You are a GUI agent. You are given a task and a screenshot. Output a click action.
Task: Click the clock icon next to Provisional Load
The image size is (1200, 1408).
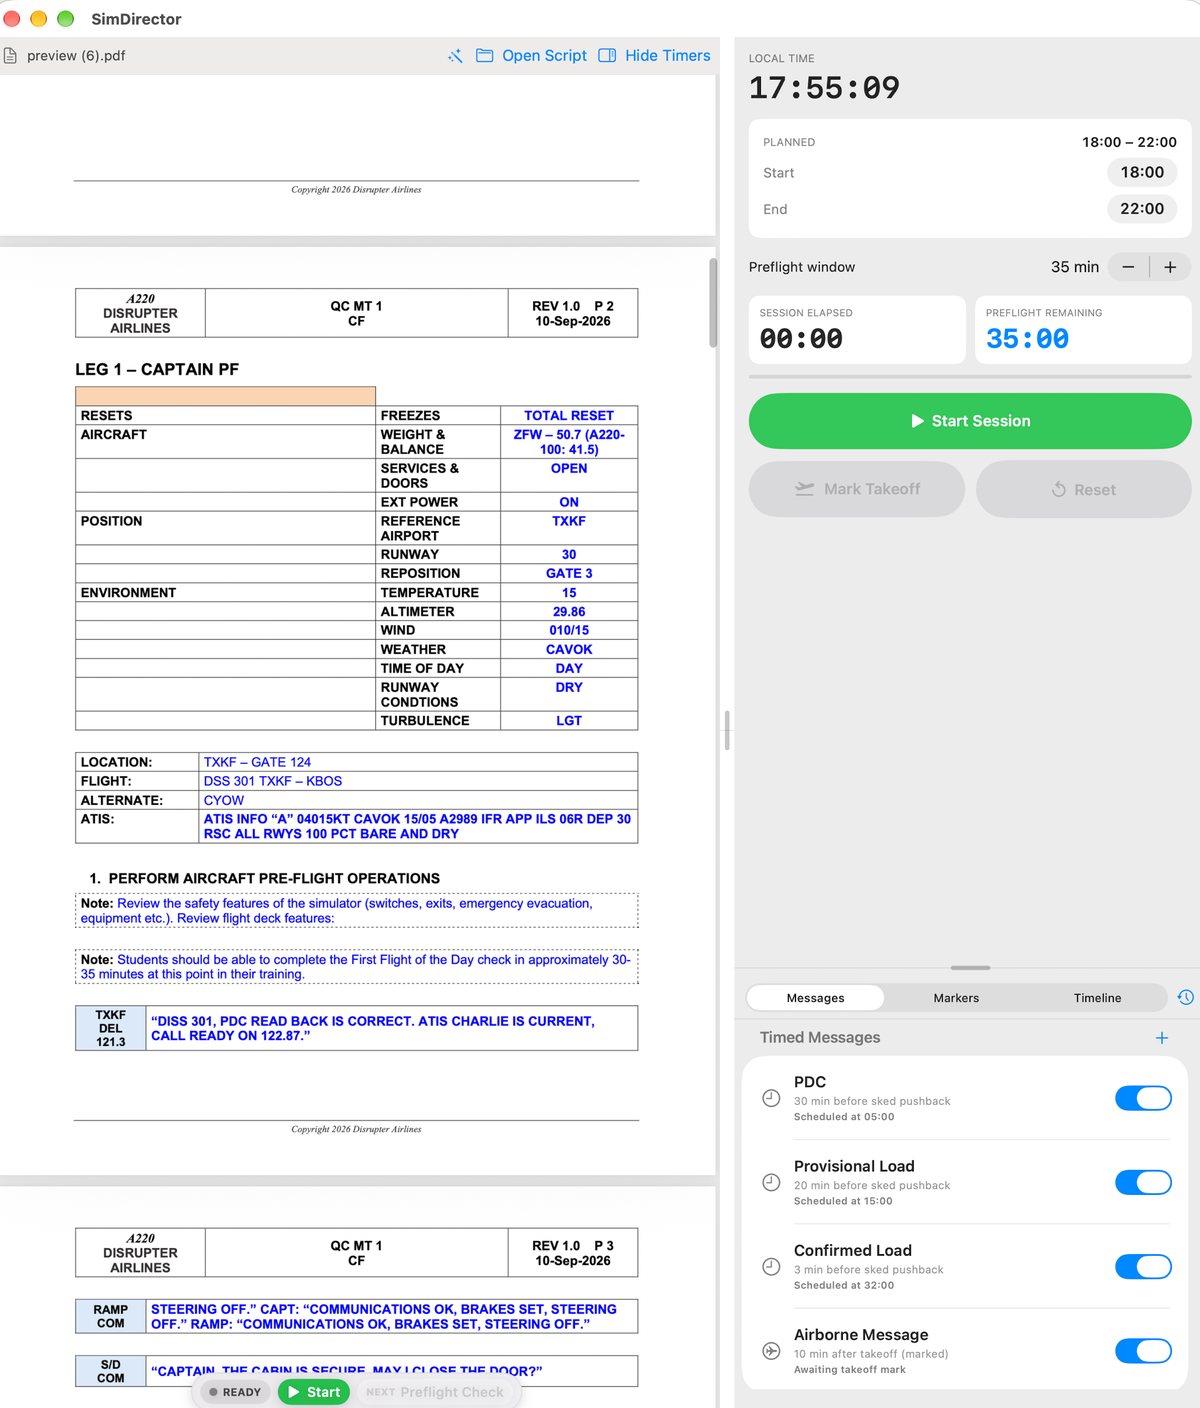[x=771, y=1182]
